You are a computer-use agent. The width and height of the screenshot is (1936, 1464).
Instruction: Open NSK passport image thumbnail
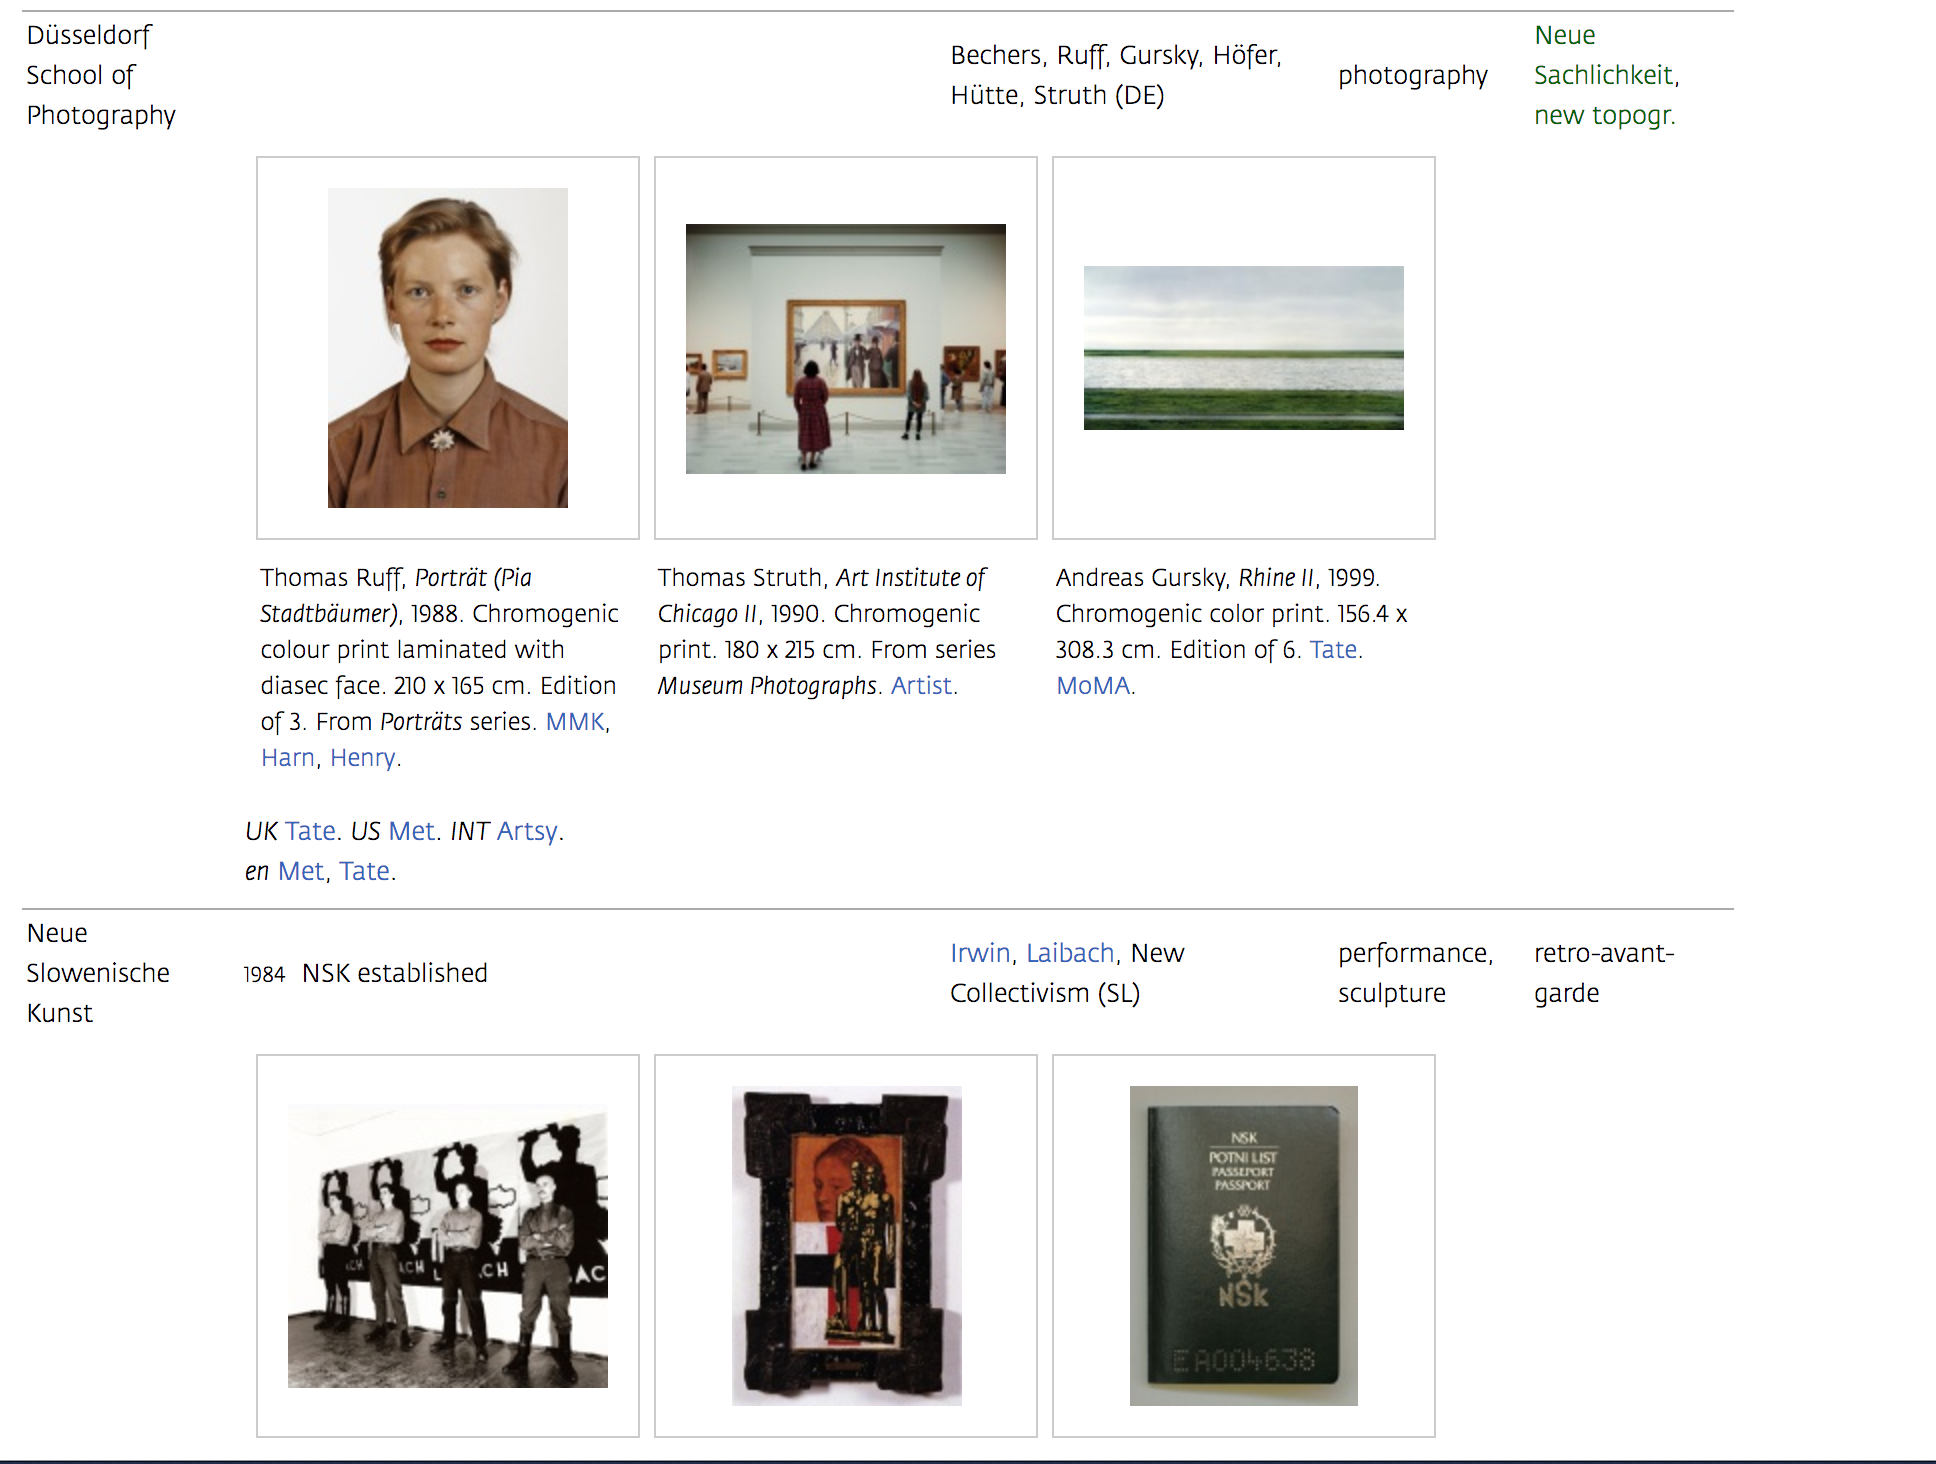[x=1243, y=1246]
